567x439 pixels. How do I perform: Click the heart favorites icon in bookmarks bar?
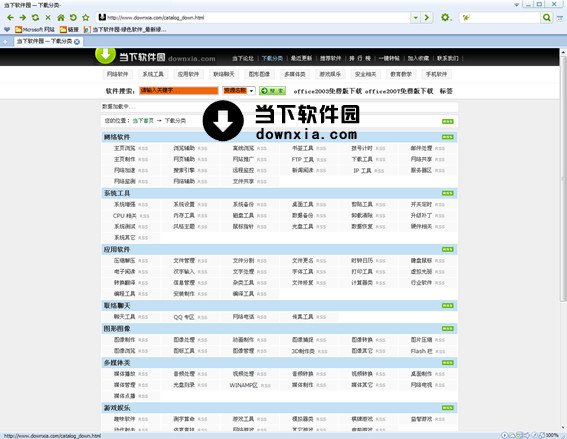click(7, 29)
